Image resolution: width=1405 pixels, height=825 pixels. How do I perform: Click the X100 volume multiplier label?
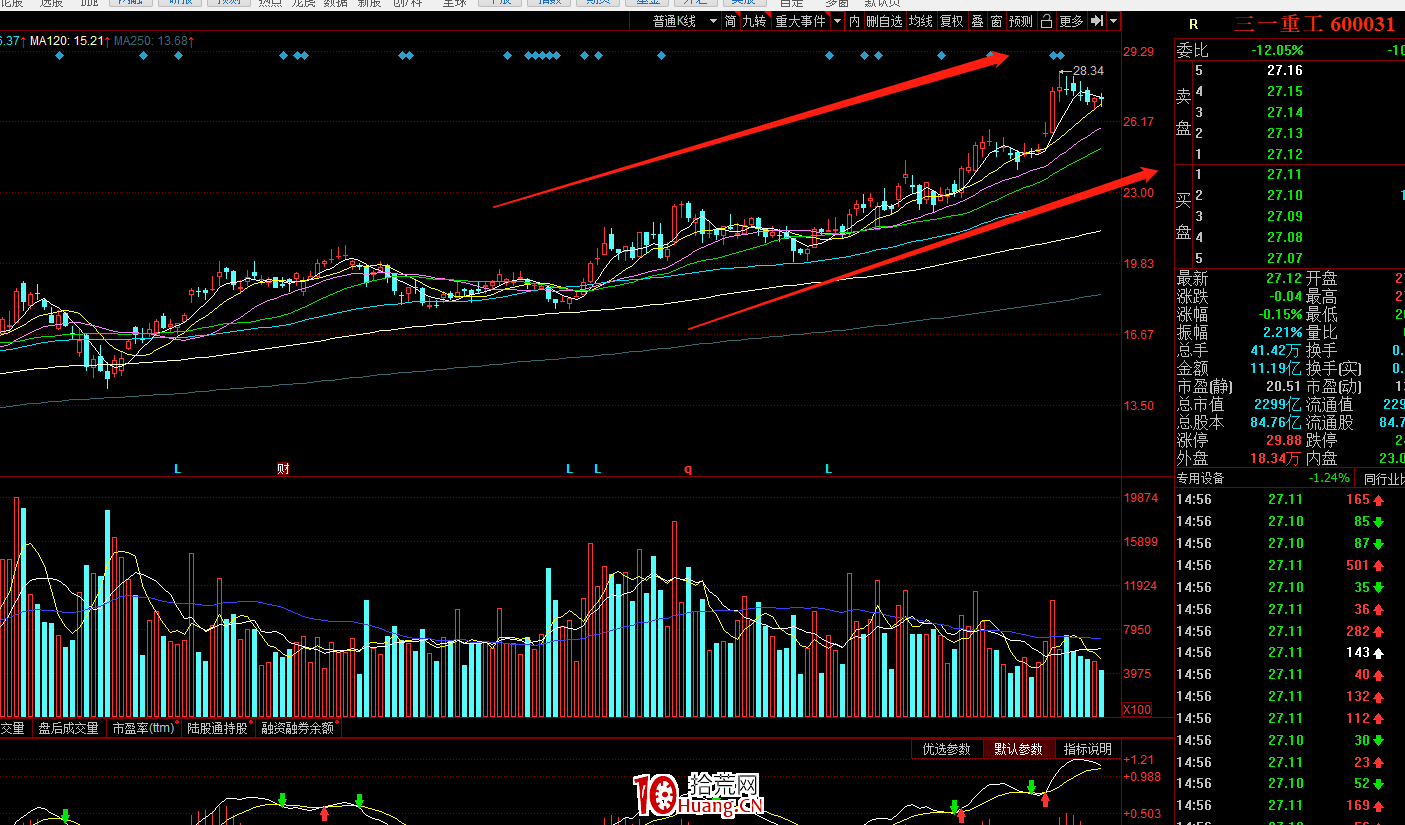tap(1136, 709)
